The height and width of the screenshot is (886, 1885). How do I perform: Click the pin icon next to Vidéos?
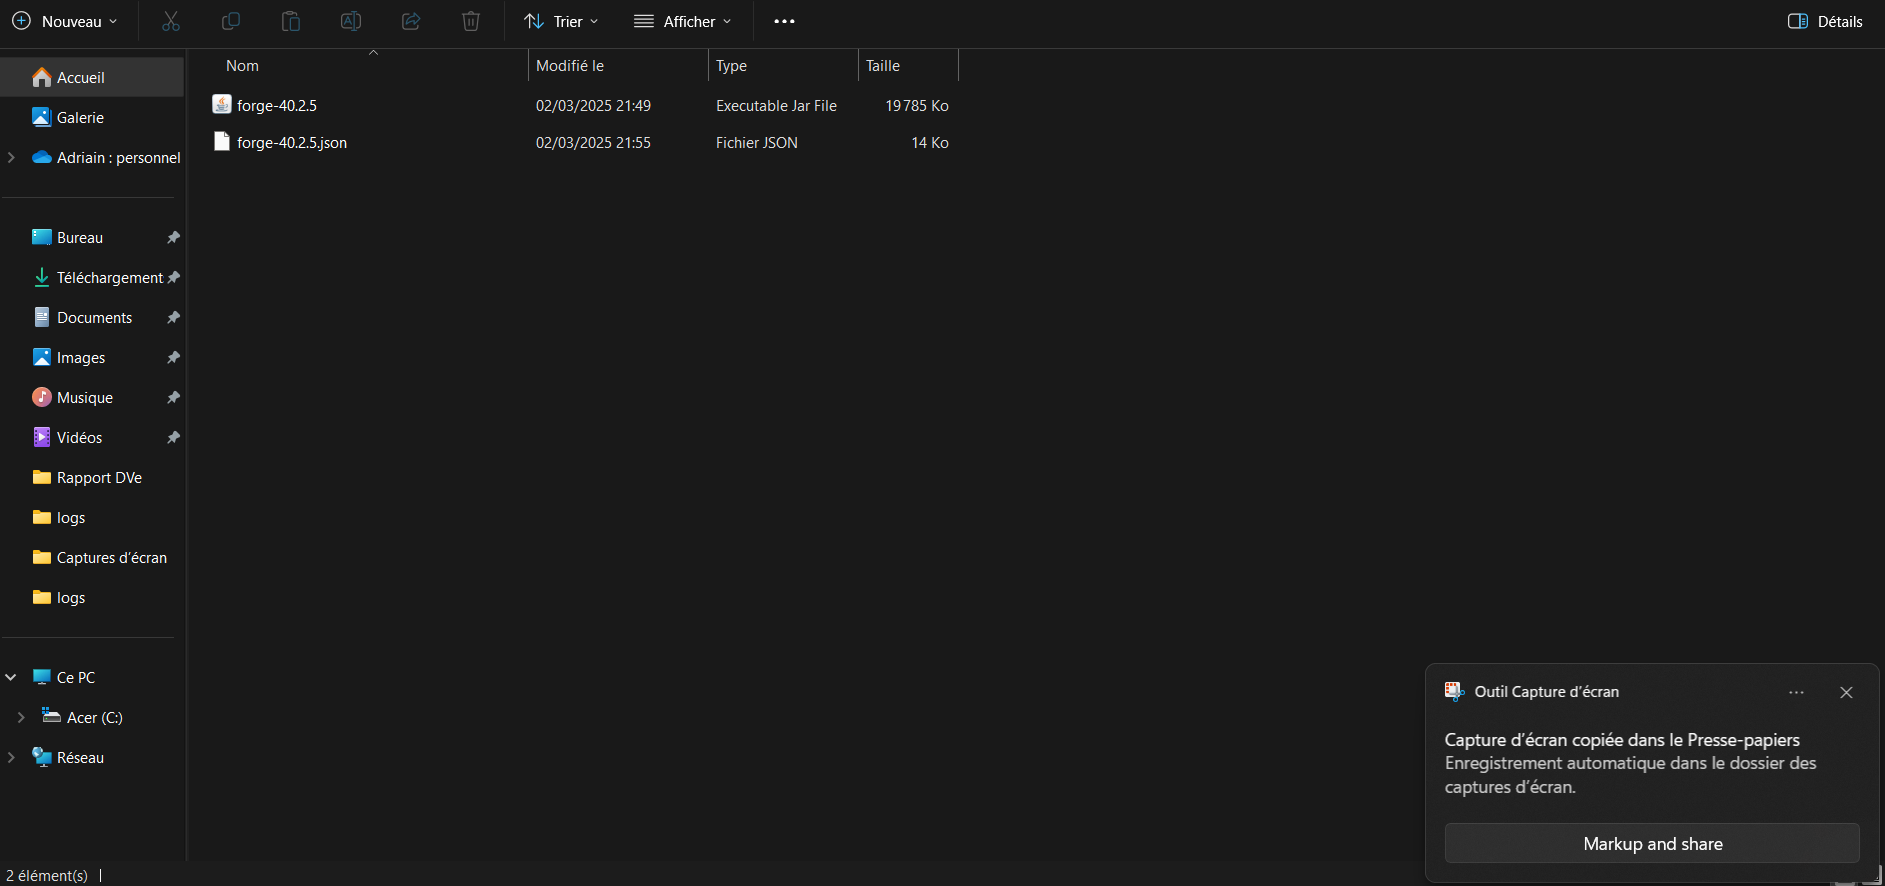(x=173, y=437)
